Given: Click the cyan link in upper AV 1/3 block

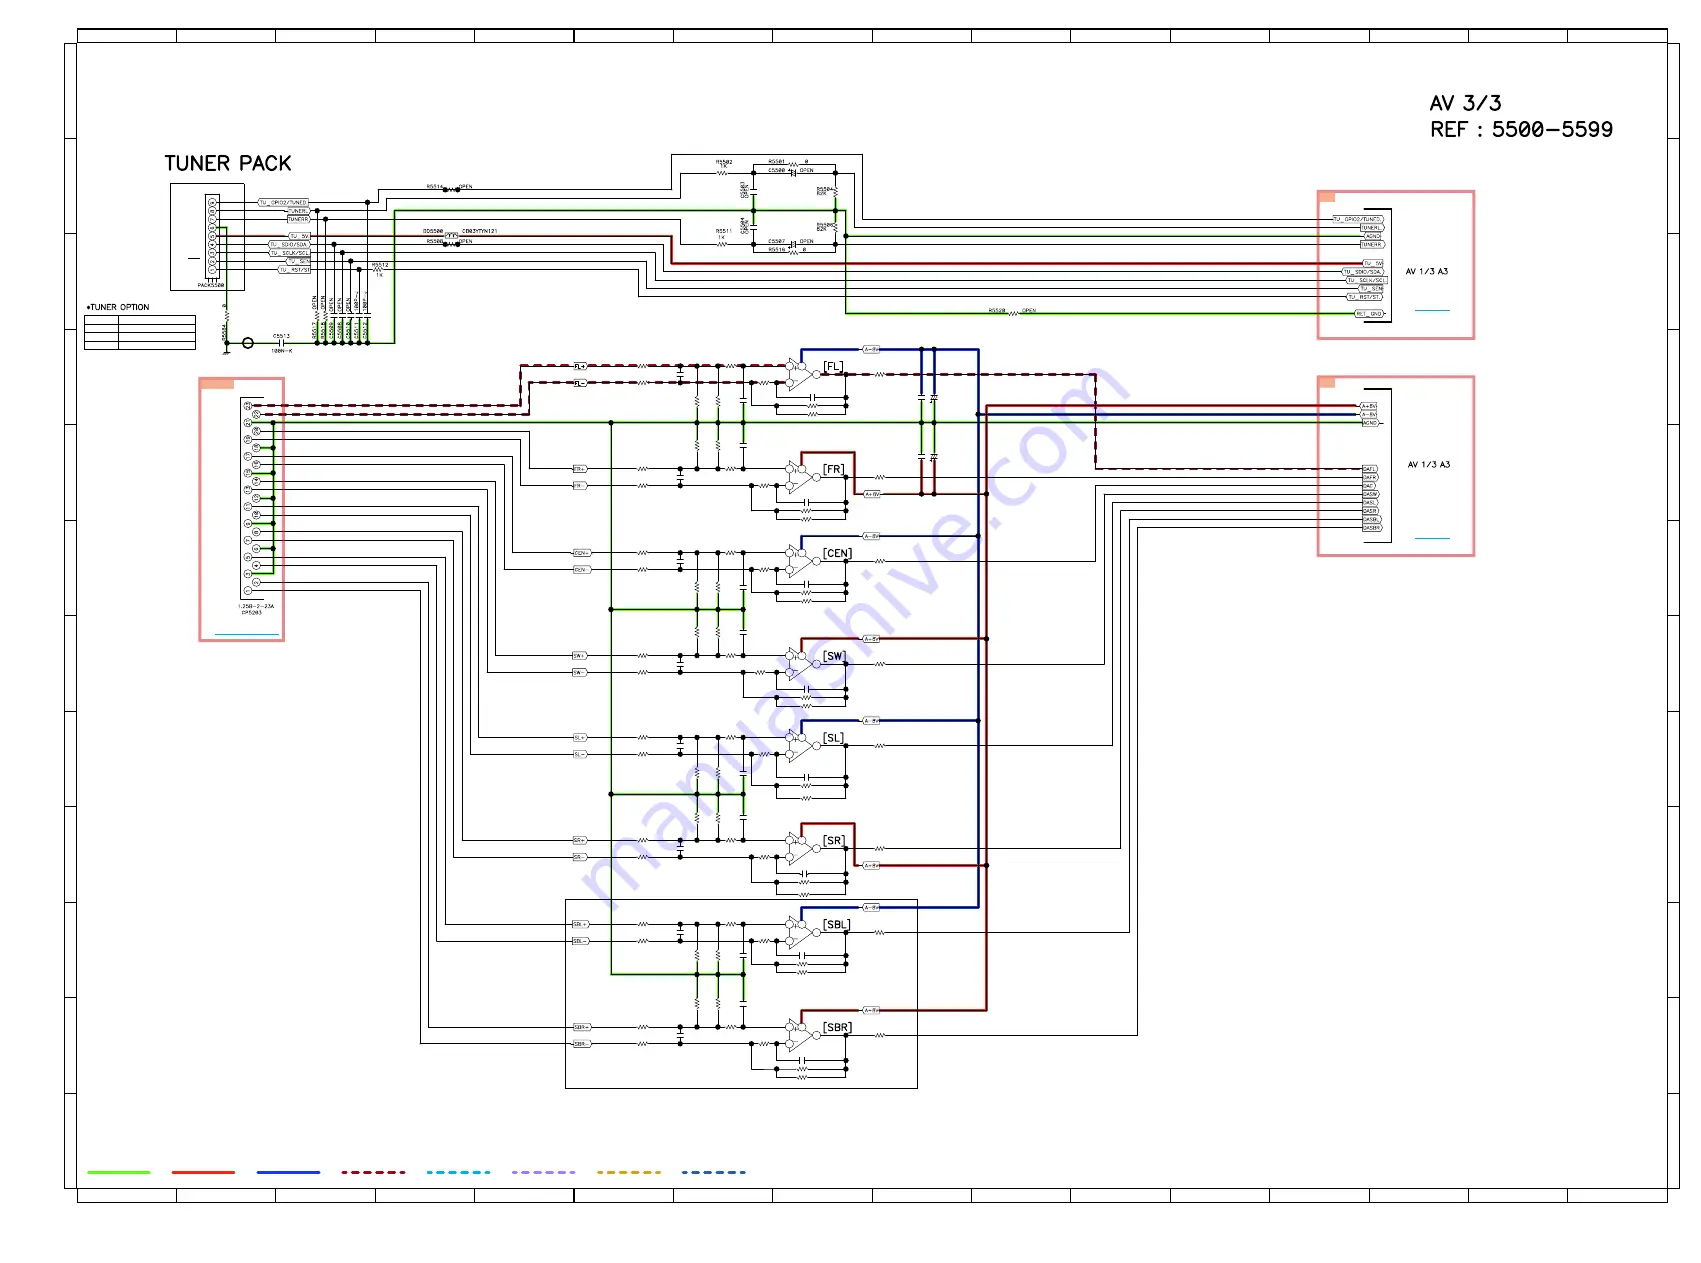Looking at the screenshot, I should click(1432, 311).
